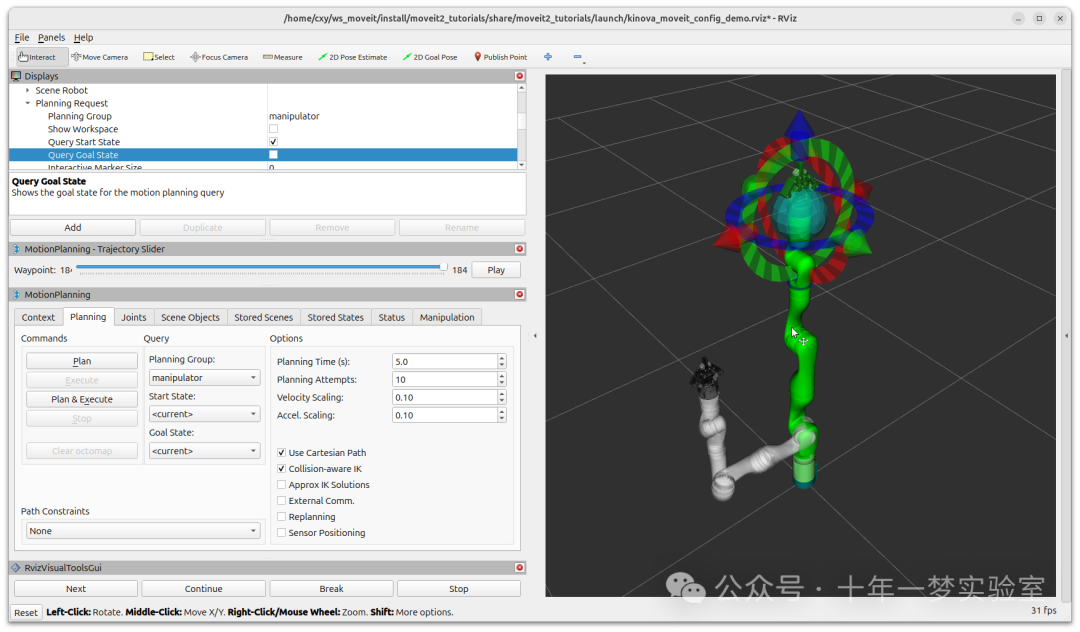Screen dimensions: 1080x632
Task: Close the Trajectory Slider panel
Action: [520, 249]
